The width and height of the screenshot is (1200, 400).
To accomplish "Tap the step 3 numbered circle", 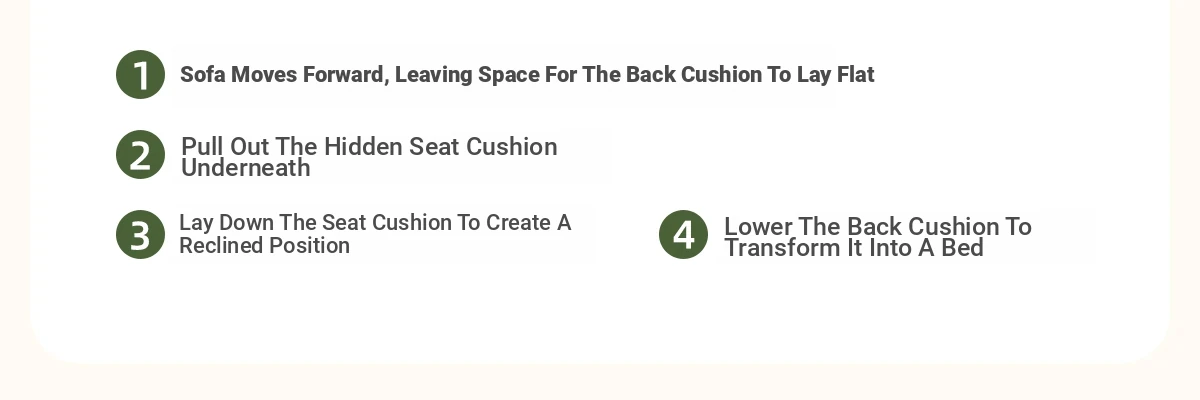I will 140,234.
